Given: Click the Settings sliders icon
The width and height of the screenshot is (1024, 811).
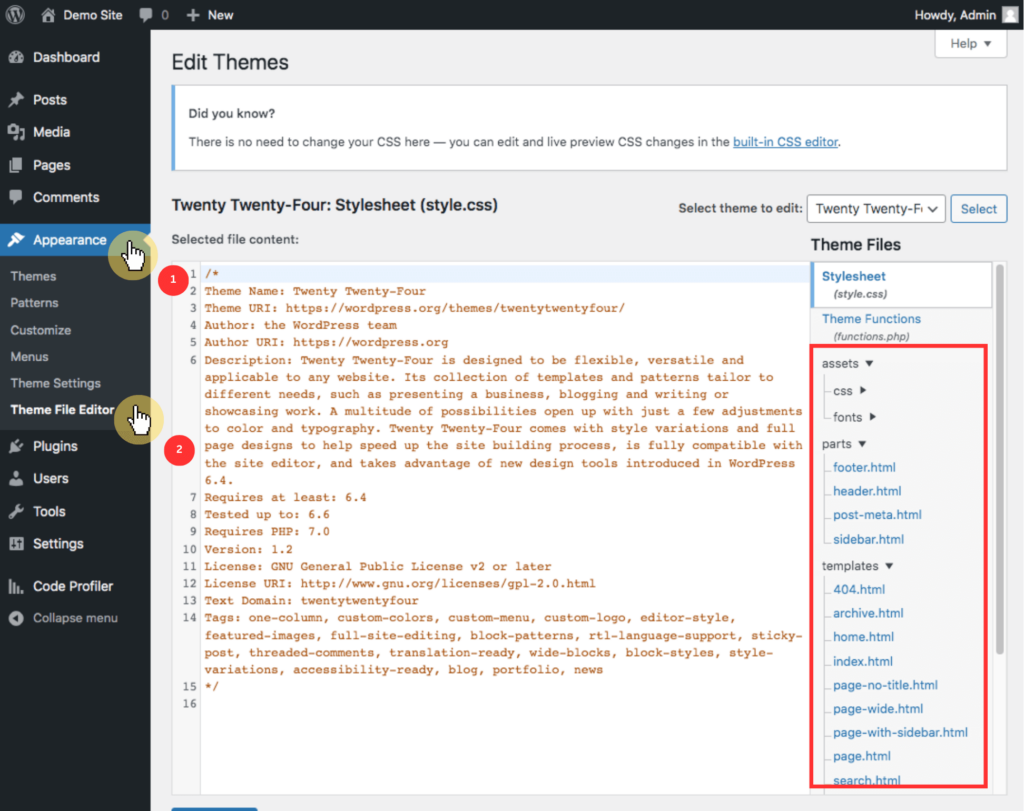Looking at the screenshot, I should click(16, 543).
